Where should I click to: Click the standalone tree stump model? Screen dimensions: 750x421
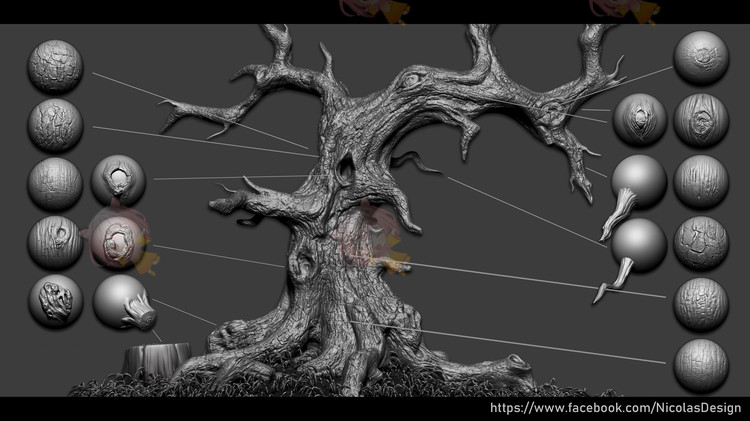point(156,359)
